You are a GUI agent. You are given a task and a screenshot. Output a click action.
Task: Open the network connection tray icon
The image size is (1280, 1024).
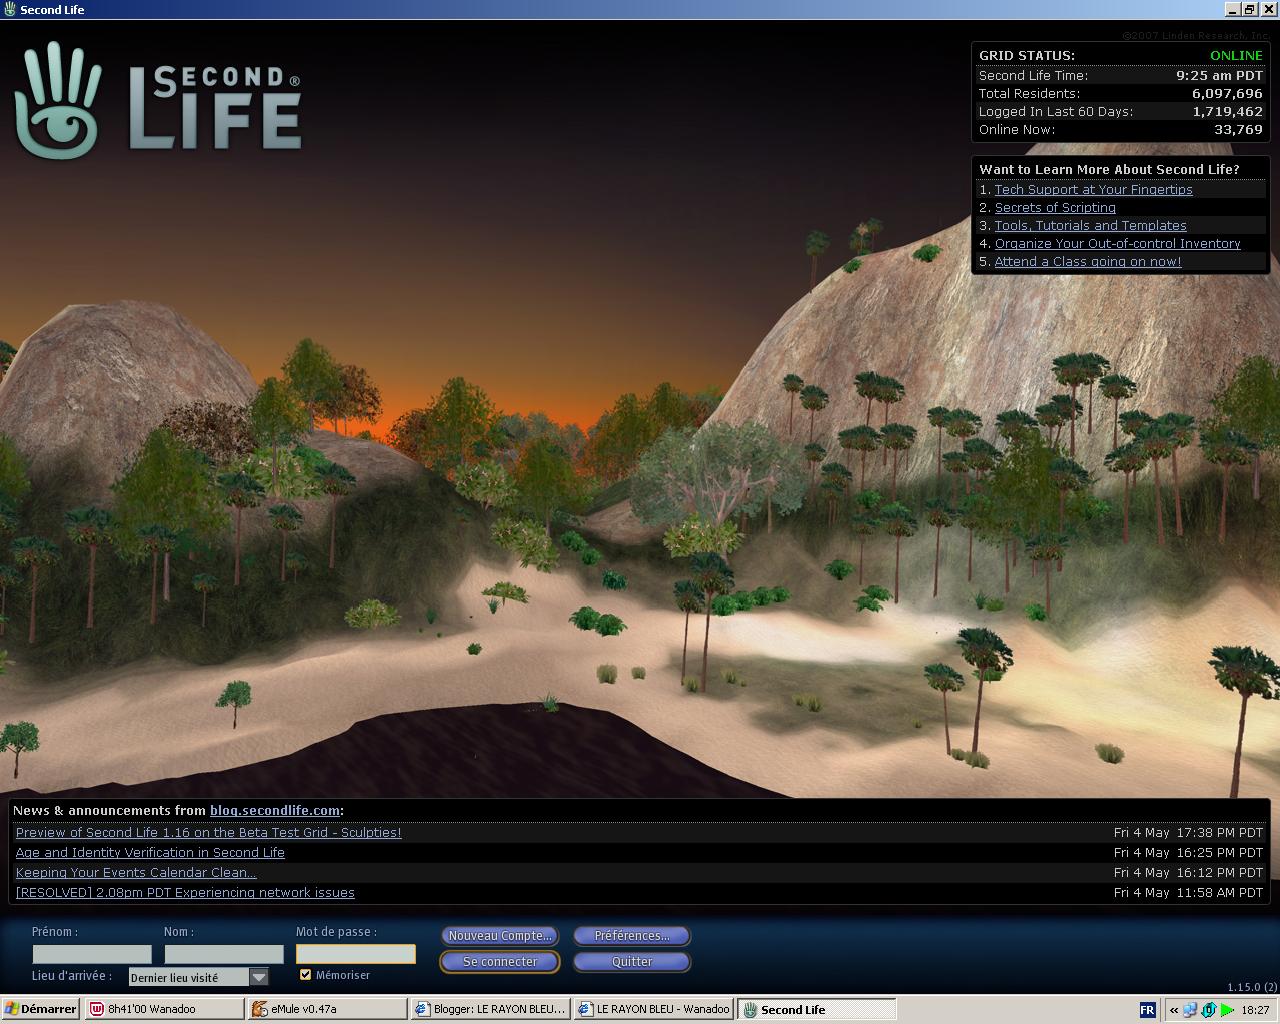pyautogui.click(x=1191, y=1010)
